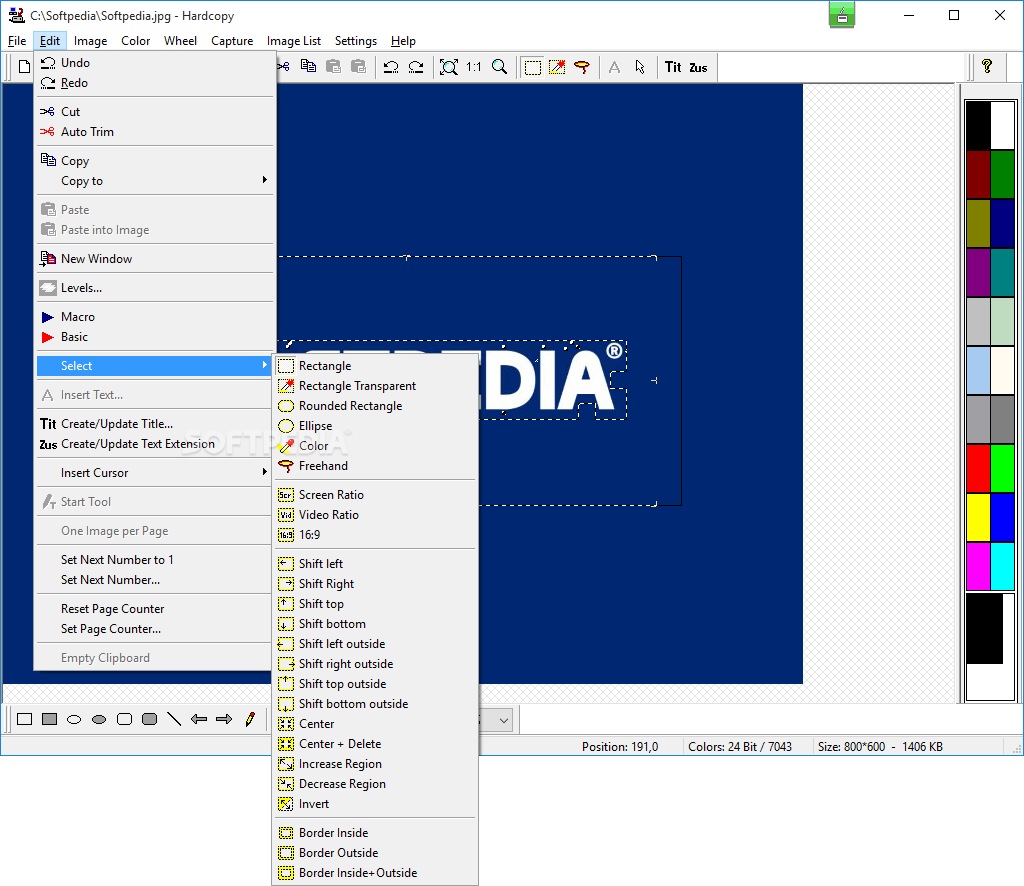The width and height of the screenshot is (1024, 886).
Task: Select the pencil drawing tool
Action: pos(249,719)
